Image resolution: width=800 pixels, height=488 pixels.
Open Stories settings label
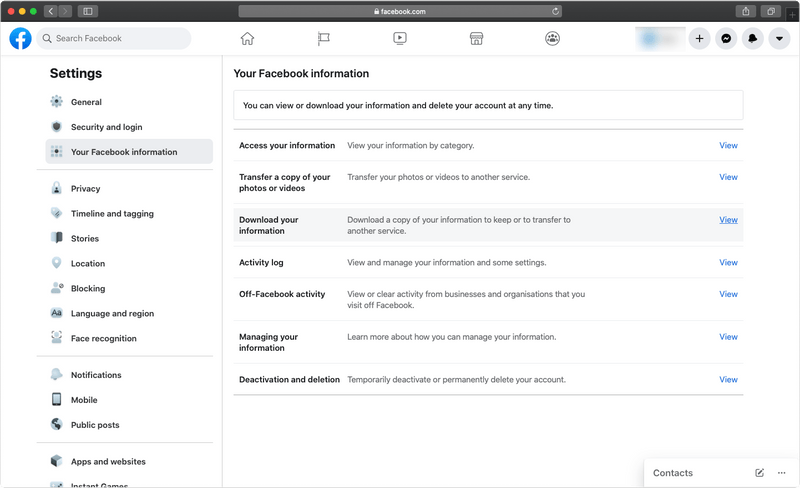click(x=85, y=238)
